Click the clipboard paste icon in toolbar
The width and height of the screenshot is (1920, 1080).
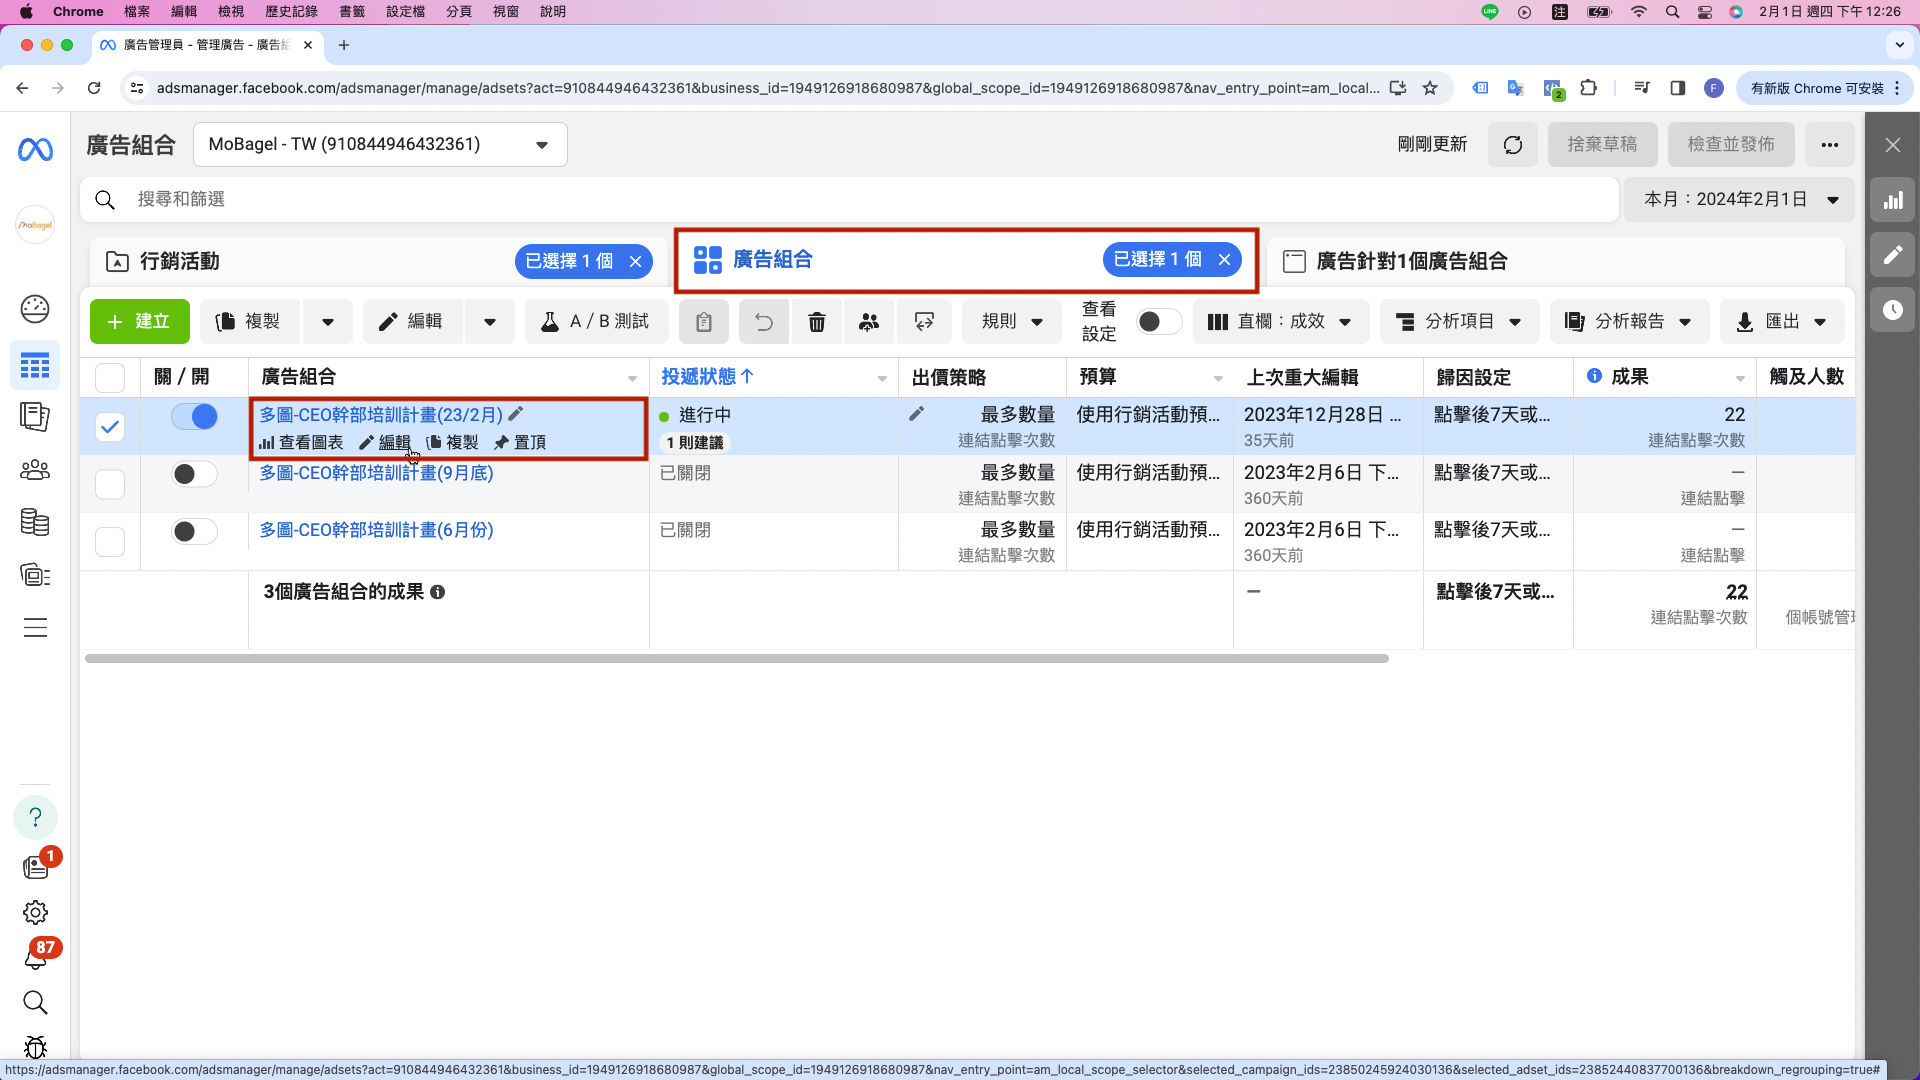(704, 322)
